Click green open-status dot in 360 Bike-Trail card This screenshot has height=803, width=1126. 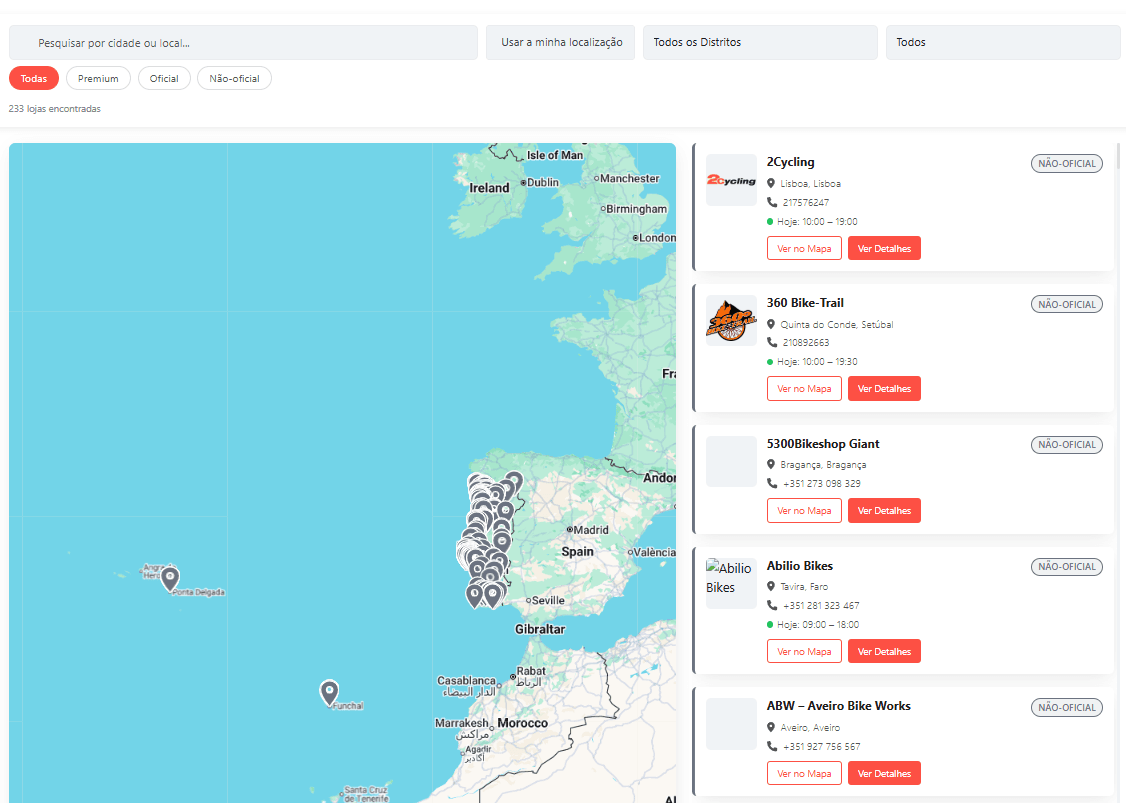(770, 362)
